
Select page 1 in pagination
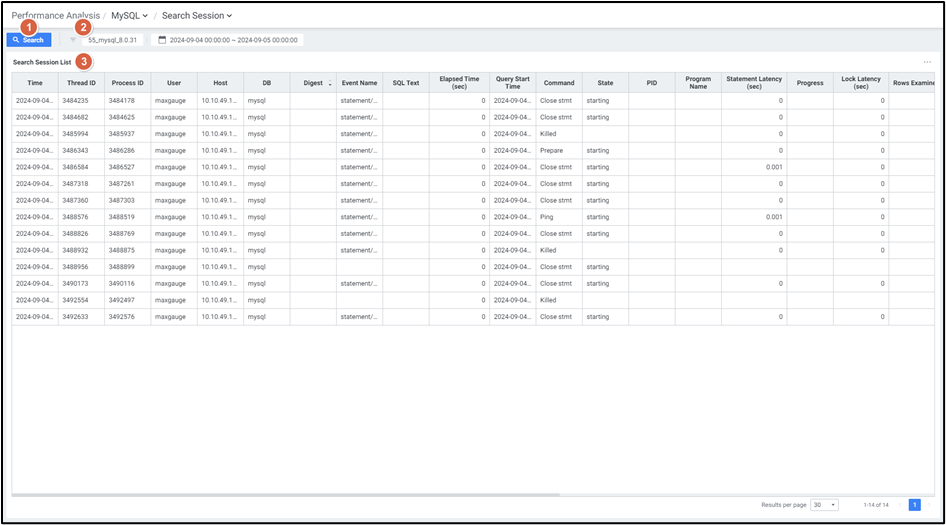pos(914,505)
